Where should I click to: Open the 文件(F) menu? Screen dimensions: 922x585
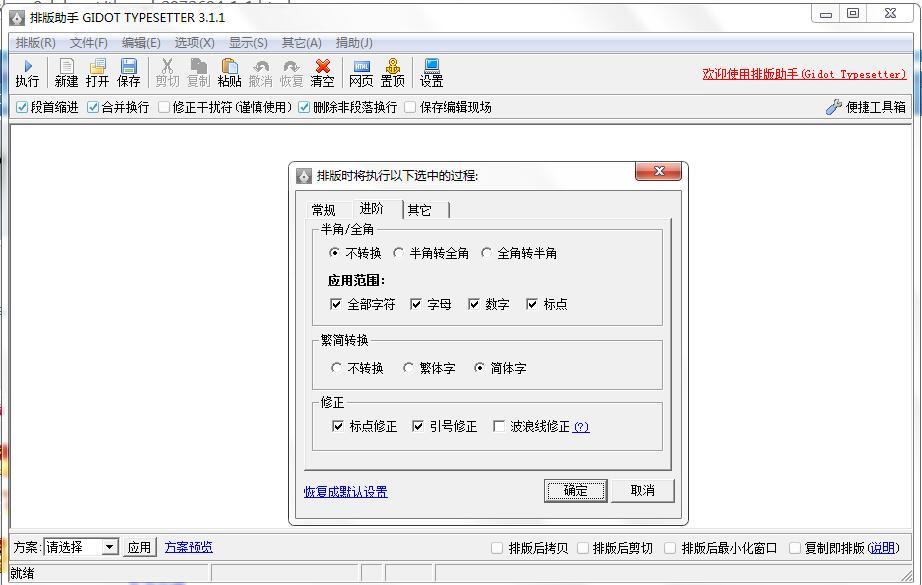[x=89, y=43]
